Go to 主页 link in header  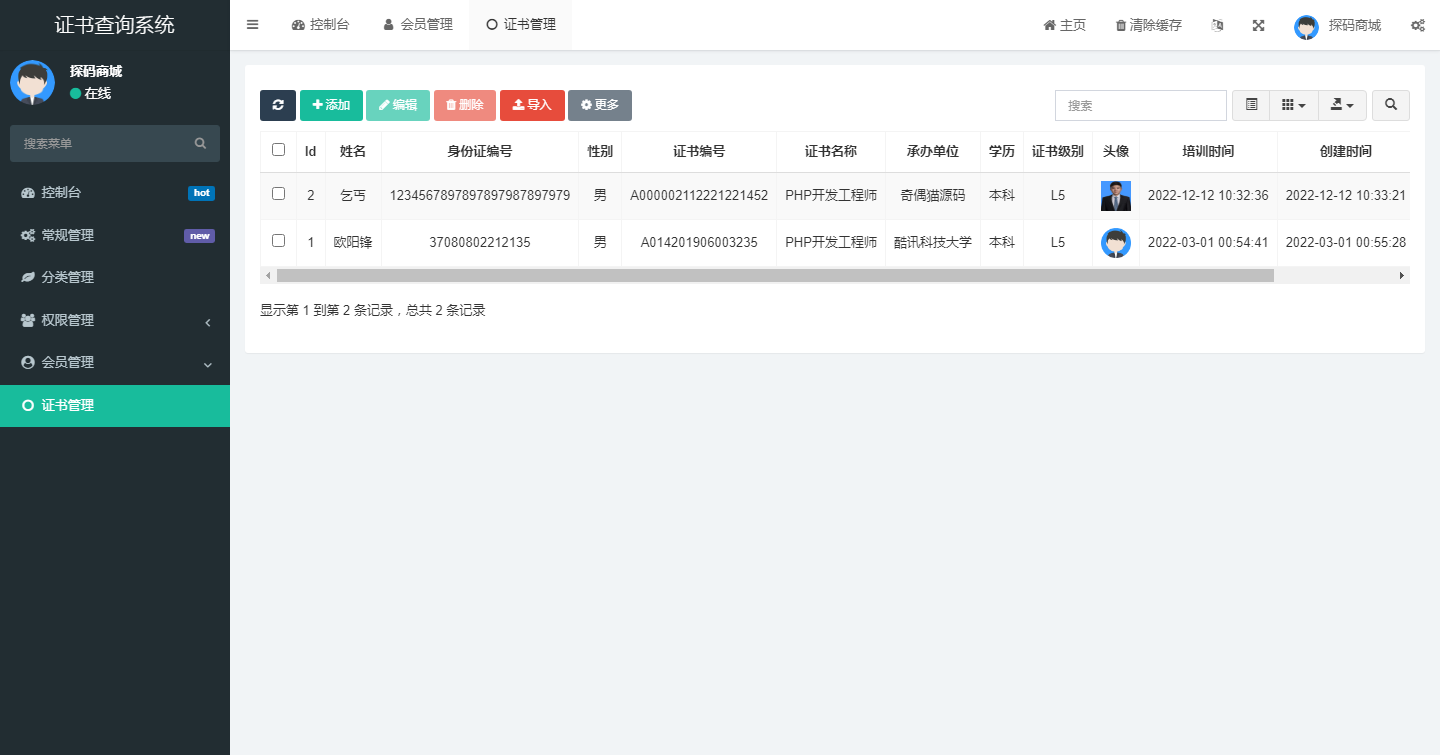point(1065,25)
